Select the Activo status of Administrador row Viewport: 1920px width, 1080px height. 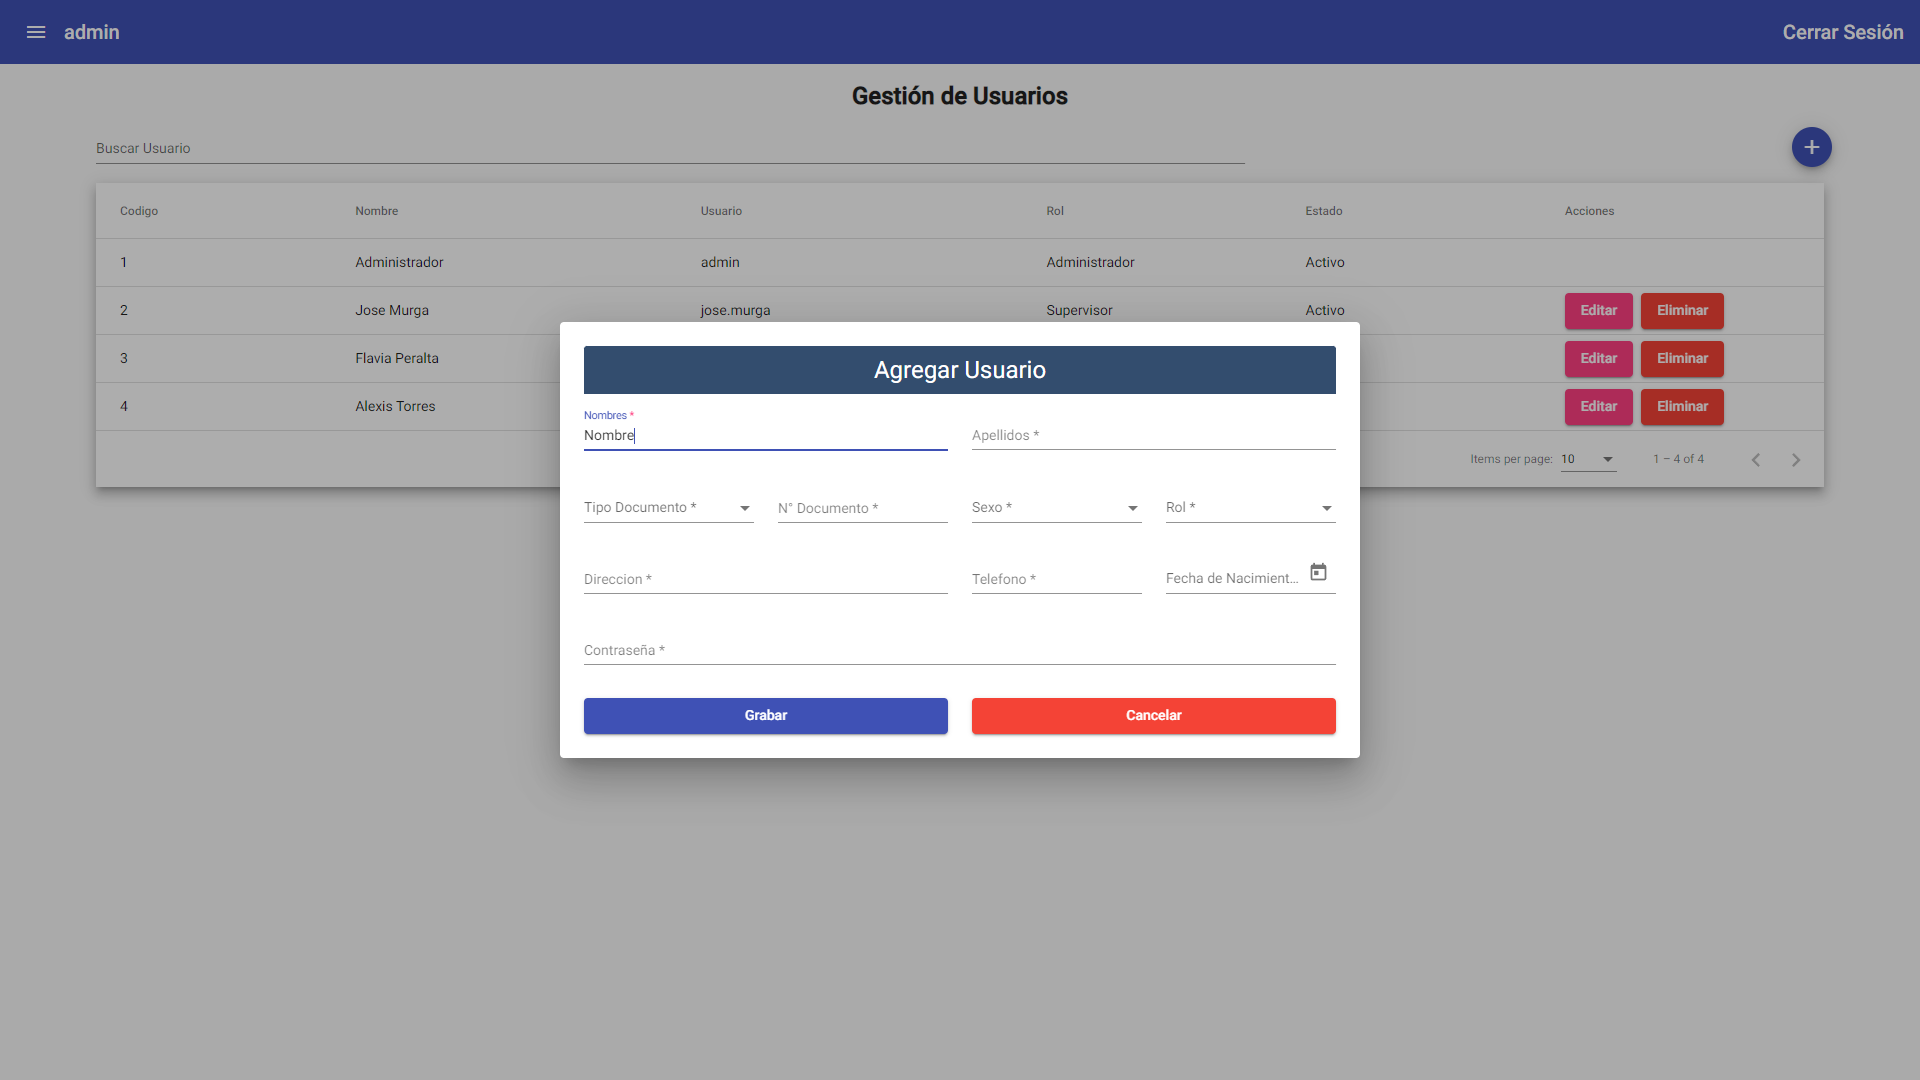[1325, 262]
